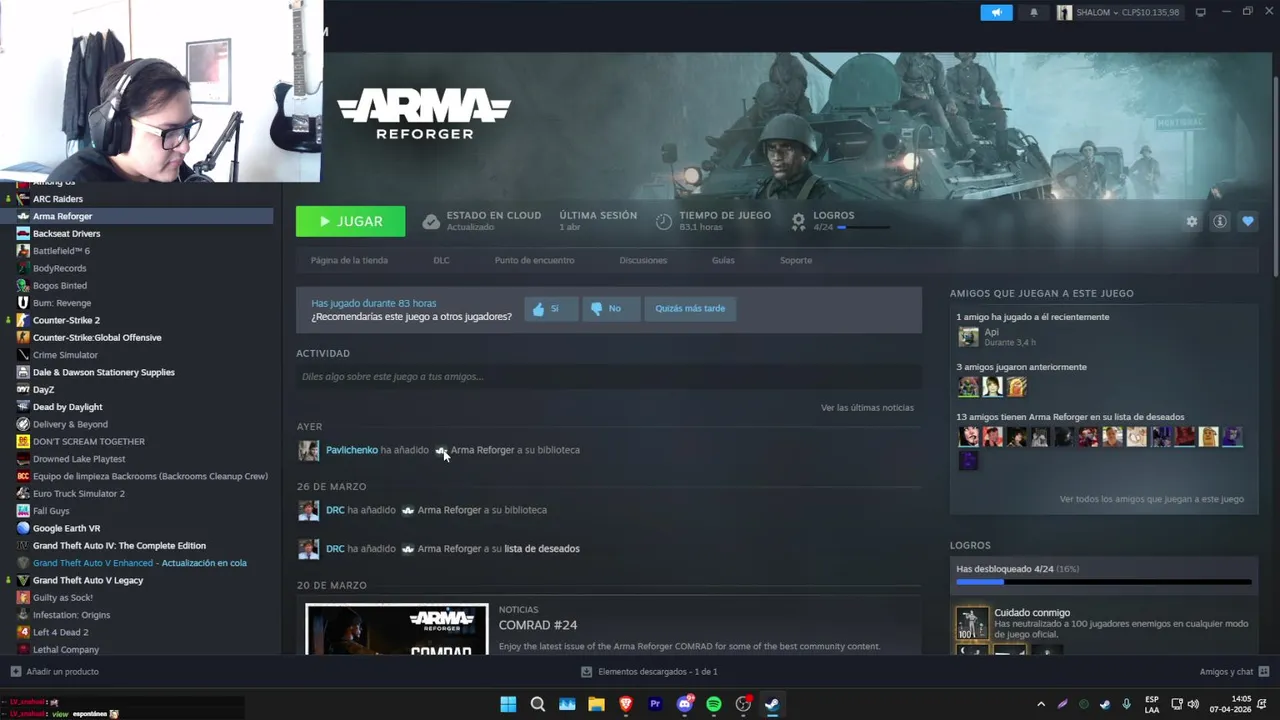
Task: Open Windows taskbar search icon
Action: (538, 704)
